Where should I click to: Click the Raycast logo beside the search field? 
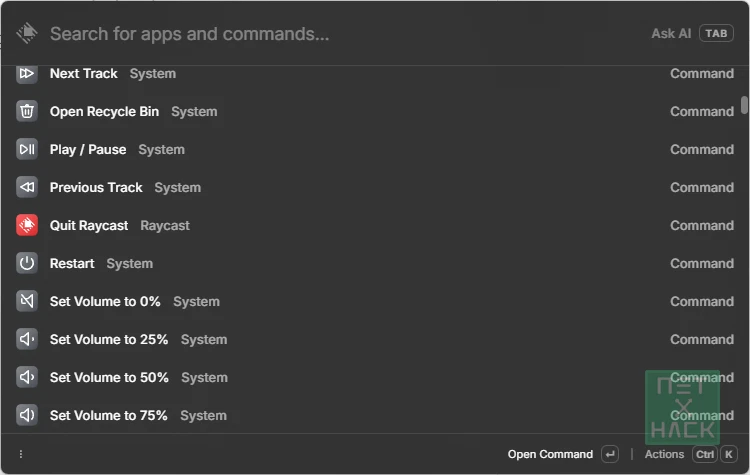pos(27,33)
